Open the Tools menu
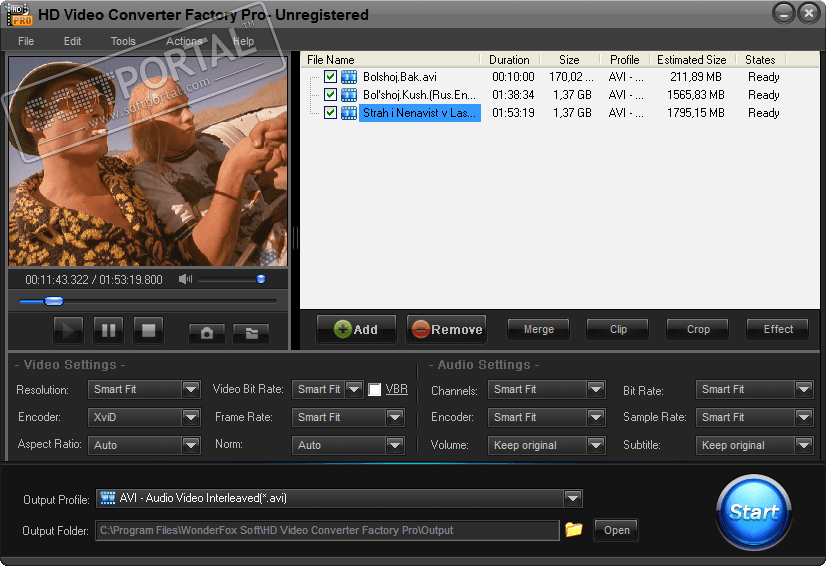The image size is (826, 566). (x=123, y=41)
